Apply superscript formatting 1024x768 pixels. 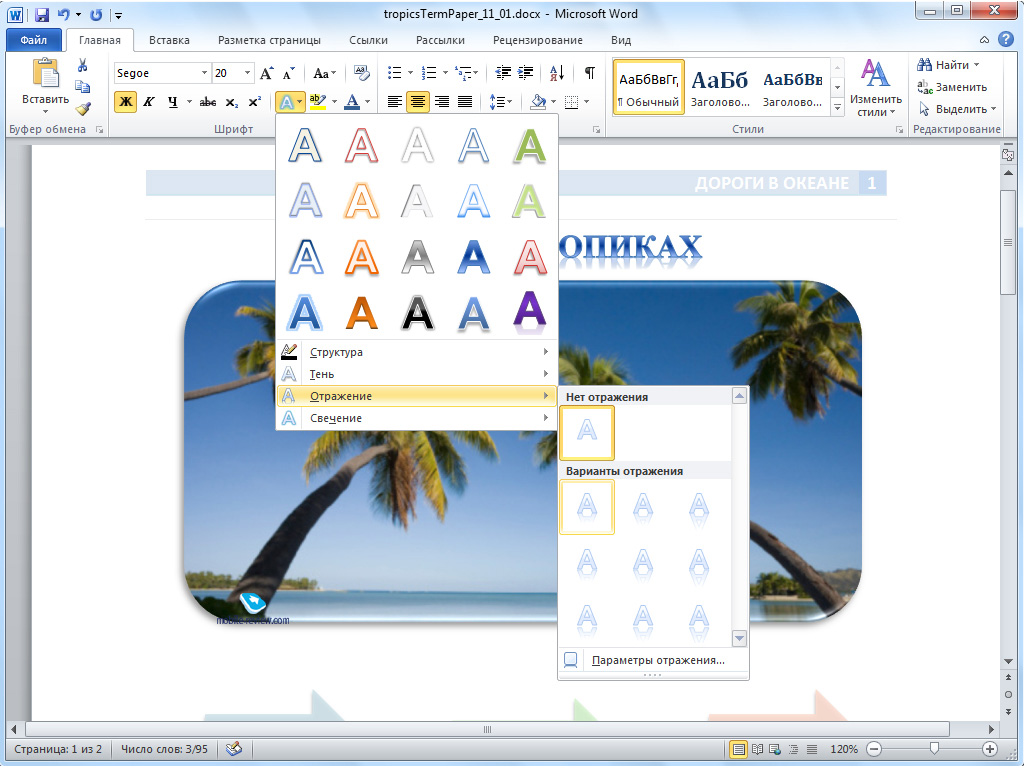coord(255,102)
